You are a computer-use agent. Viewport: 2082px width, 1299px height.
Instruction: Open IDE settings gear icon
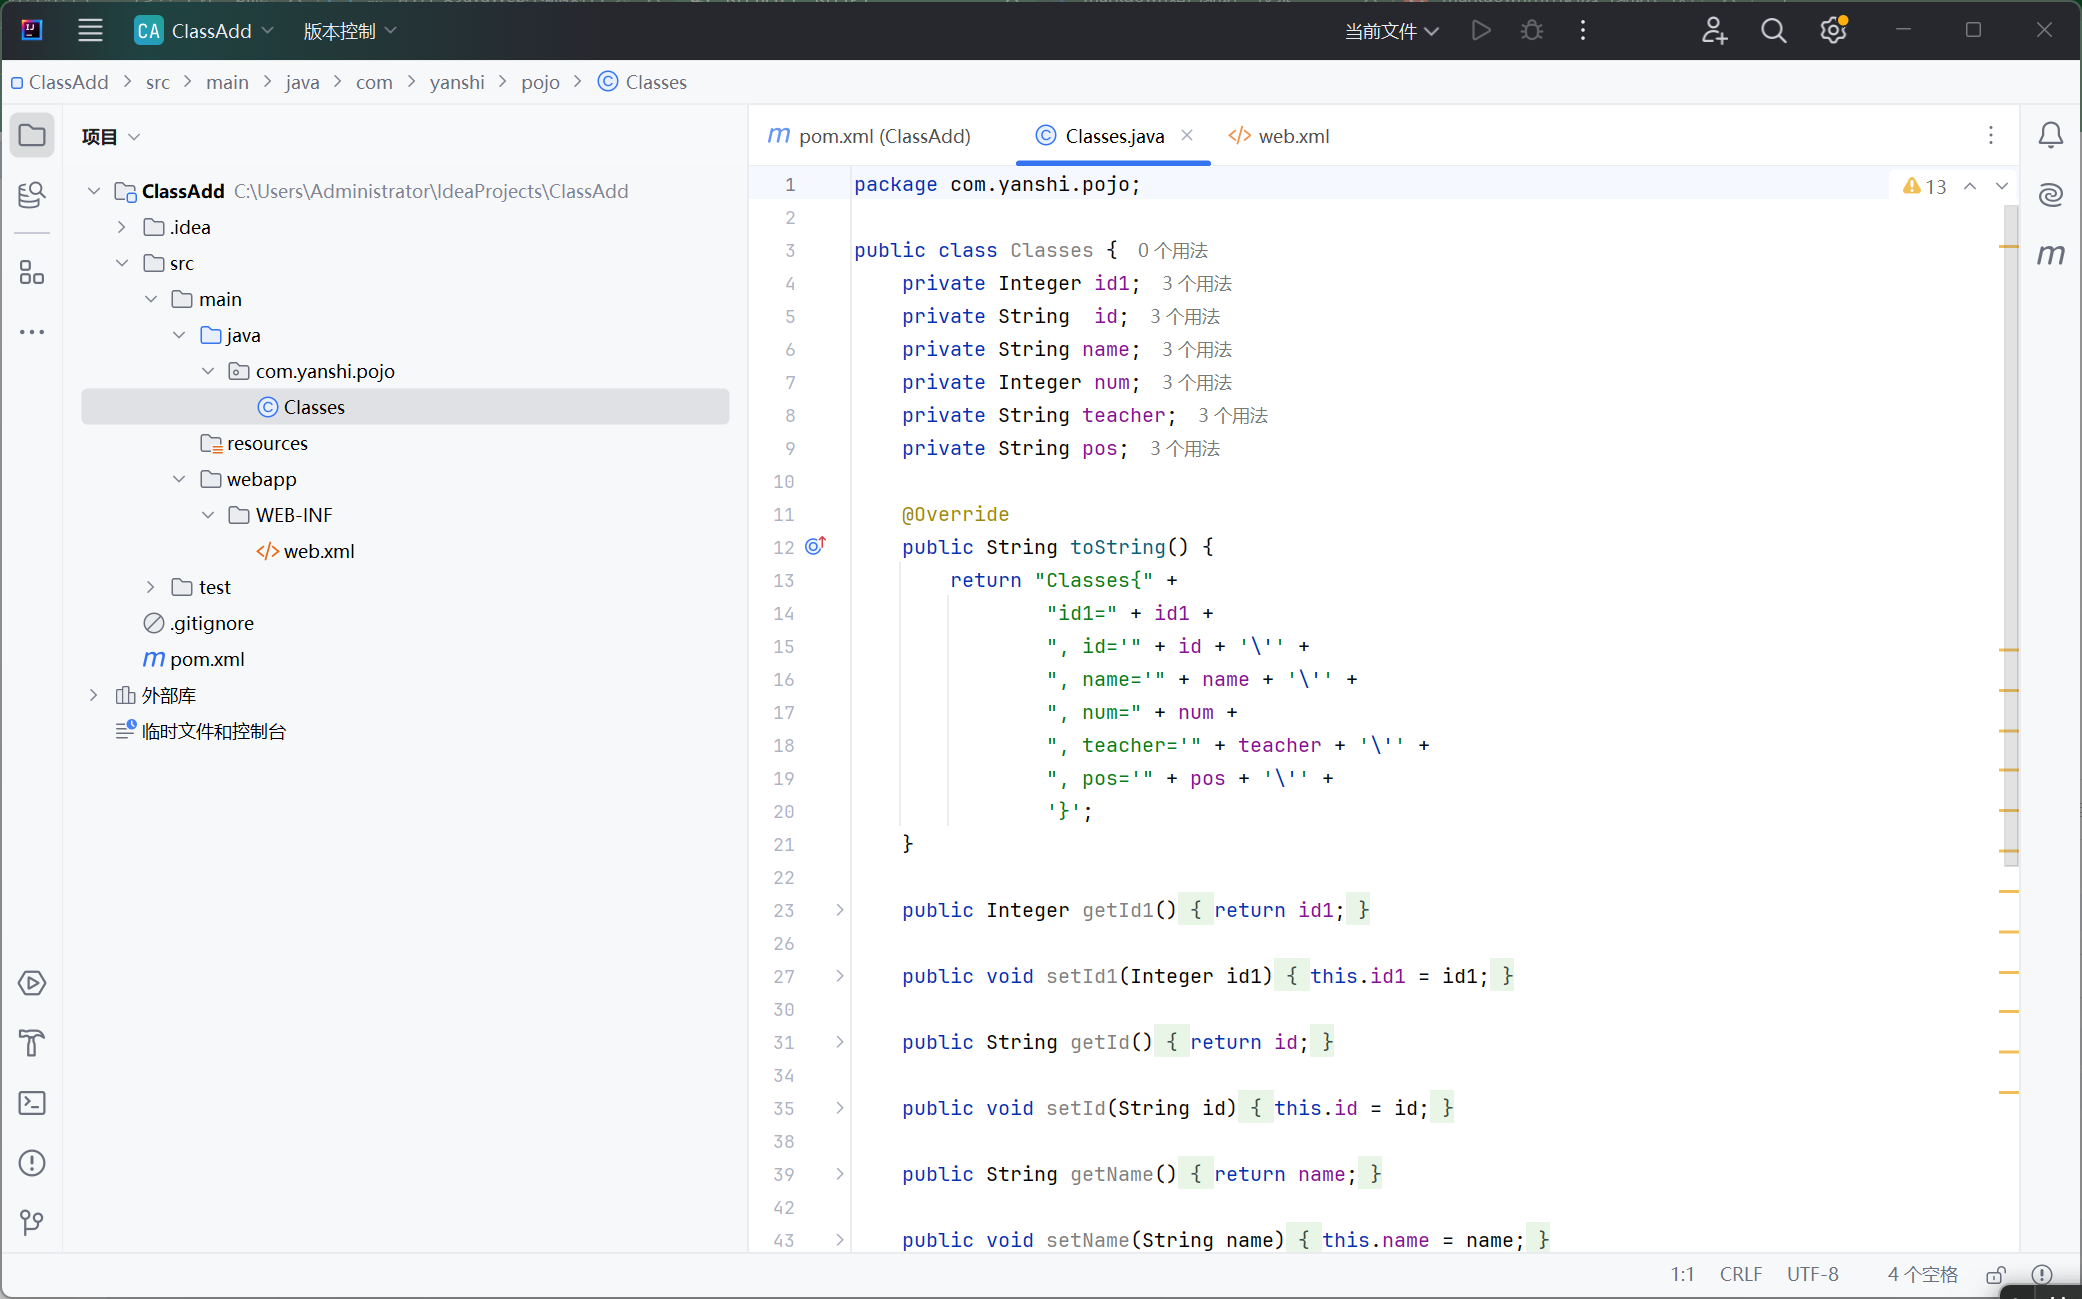click(x=1832, y=31)
